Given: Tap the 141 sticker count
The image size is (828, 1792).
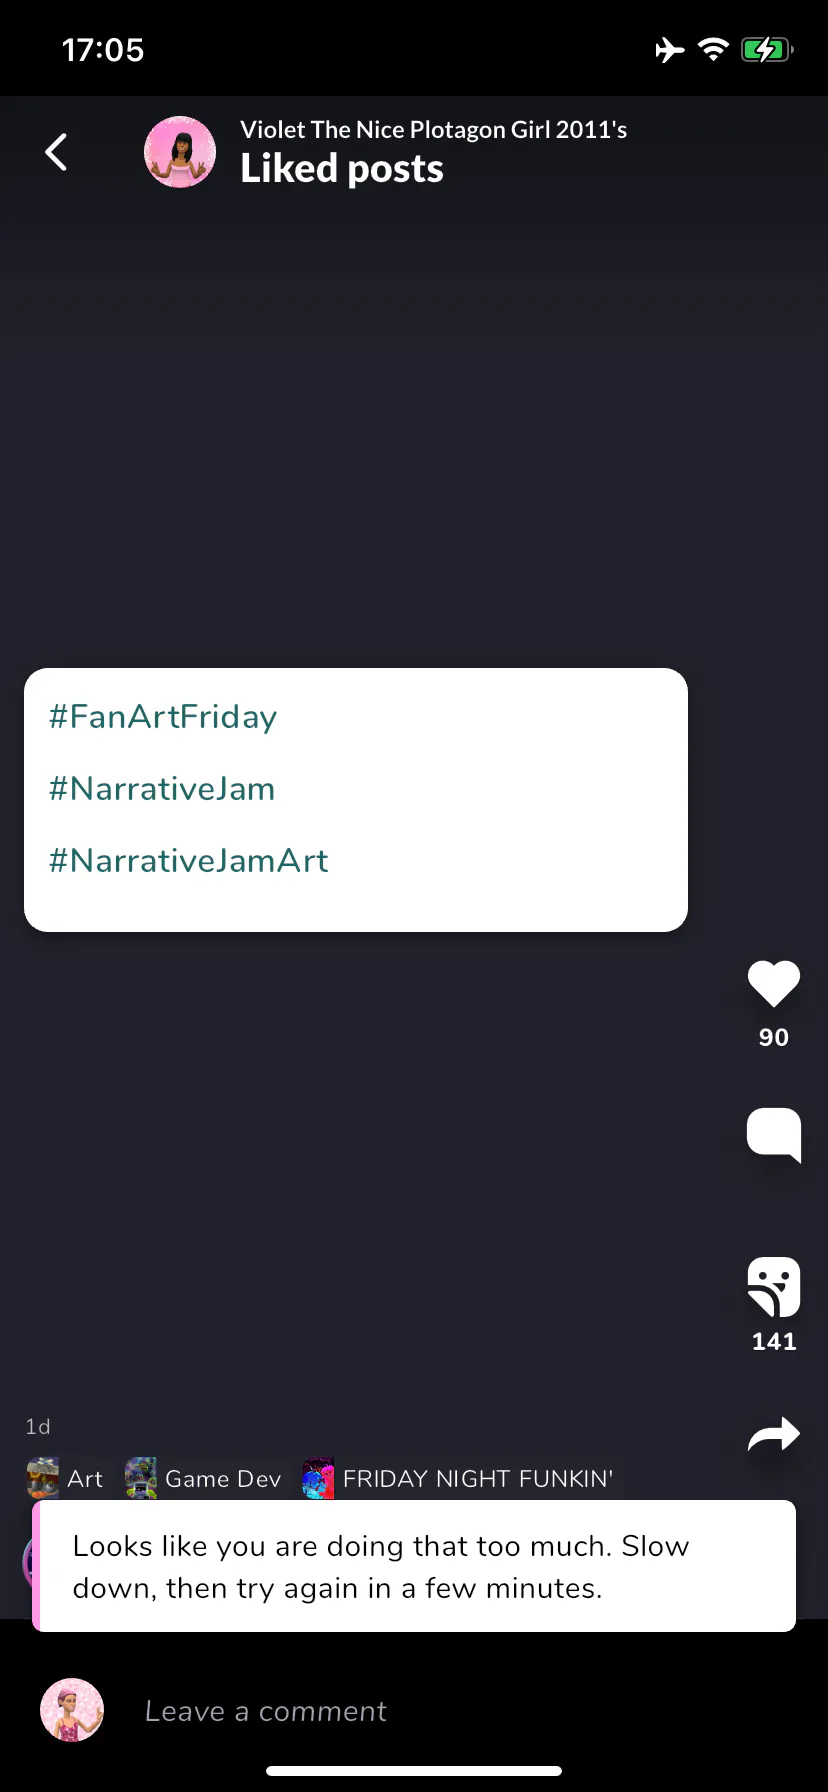Looking at the screenshot, I should pyautogui.click(x=774, y=1341).
